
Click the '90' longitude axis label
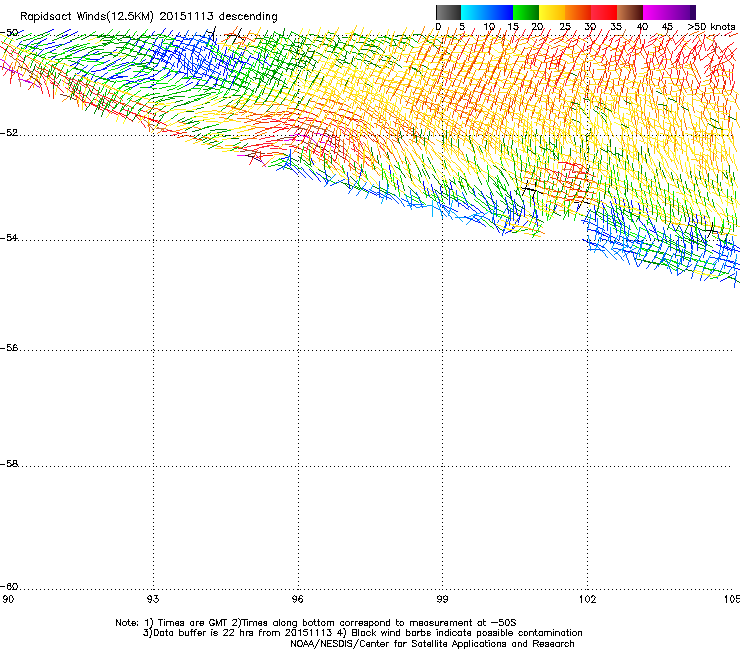click(8, 599)
